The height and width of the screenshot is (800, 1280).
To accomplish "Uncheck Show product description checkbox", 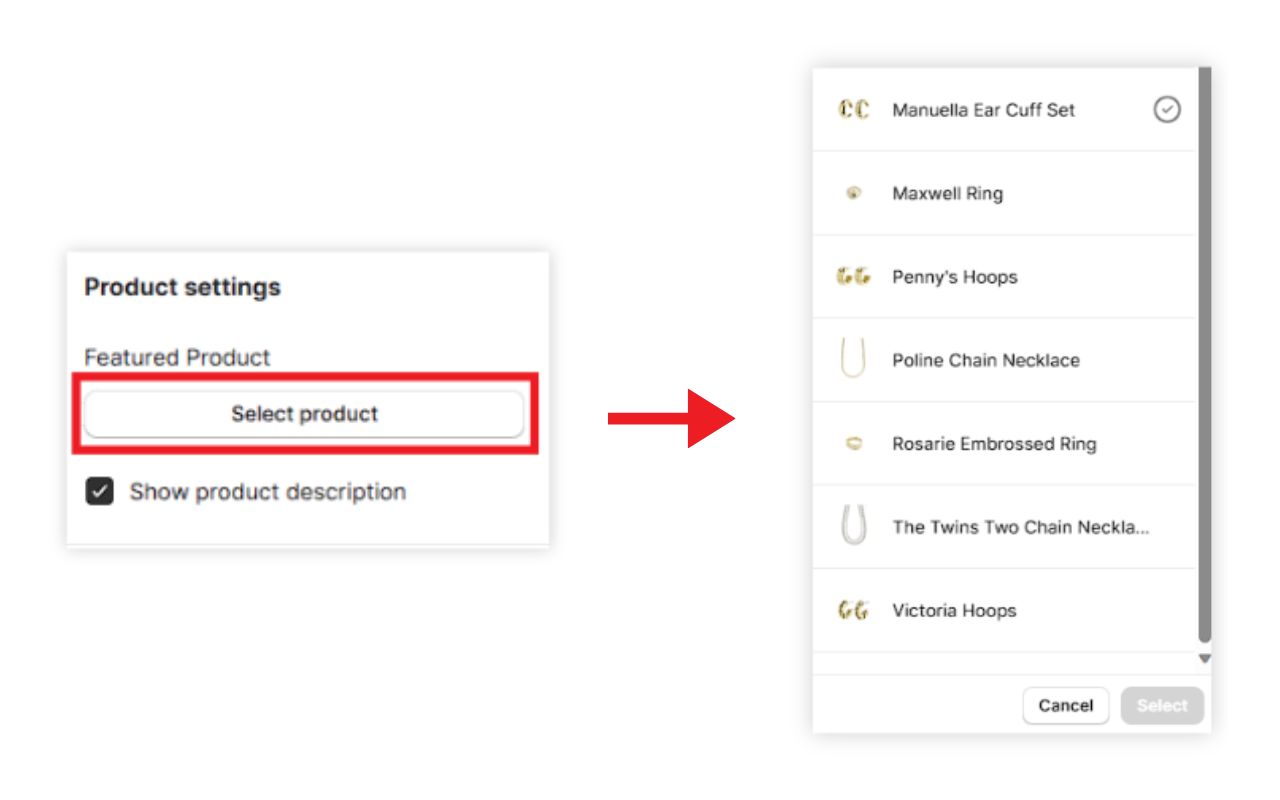I will (x=99, y=492).
